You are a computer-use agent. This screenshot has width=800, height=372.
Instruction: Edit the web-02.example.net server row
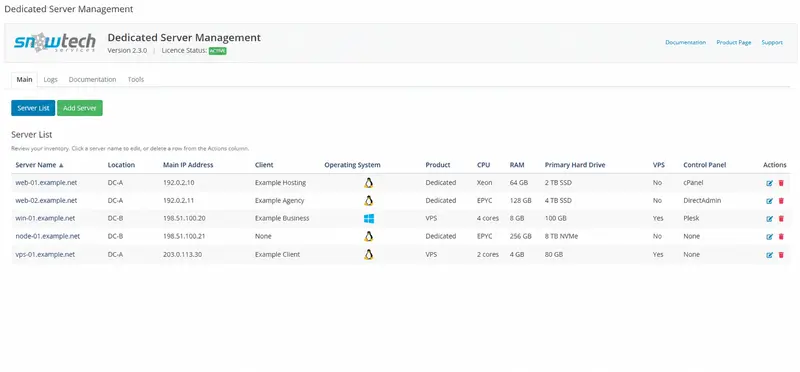tap(769, 201)
